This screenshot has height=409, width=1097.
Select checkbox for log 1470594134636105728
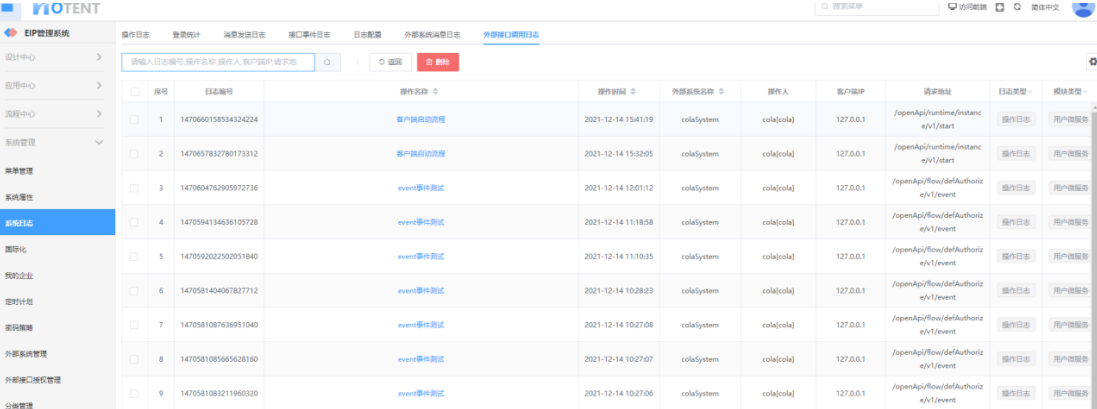(134, 222)
